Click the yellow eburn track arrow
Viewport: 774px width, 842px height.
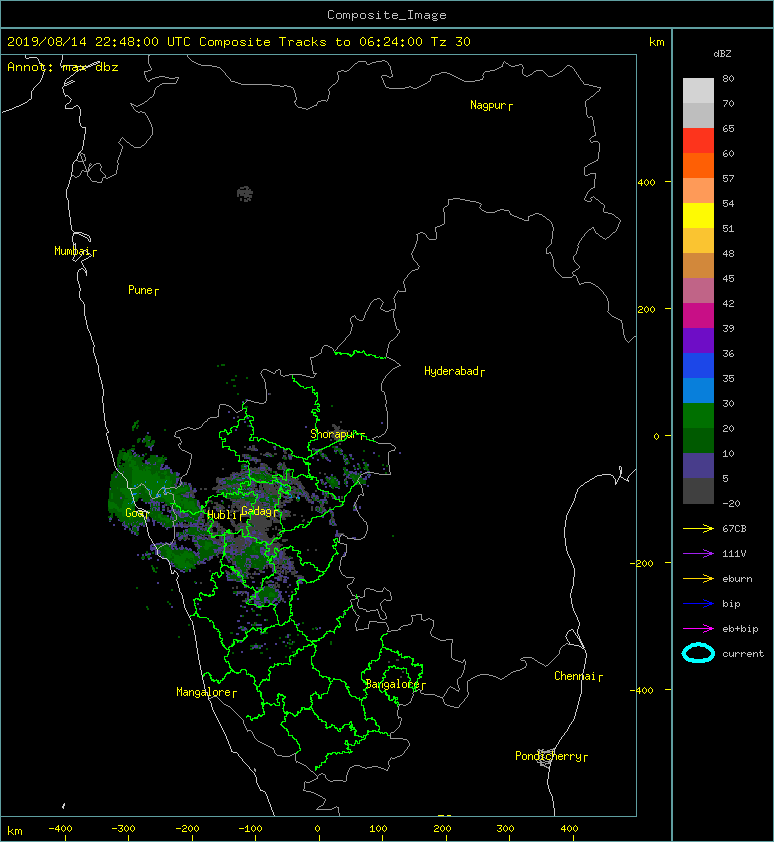(x=698, y=579)
